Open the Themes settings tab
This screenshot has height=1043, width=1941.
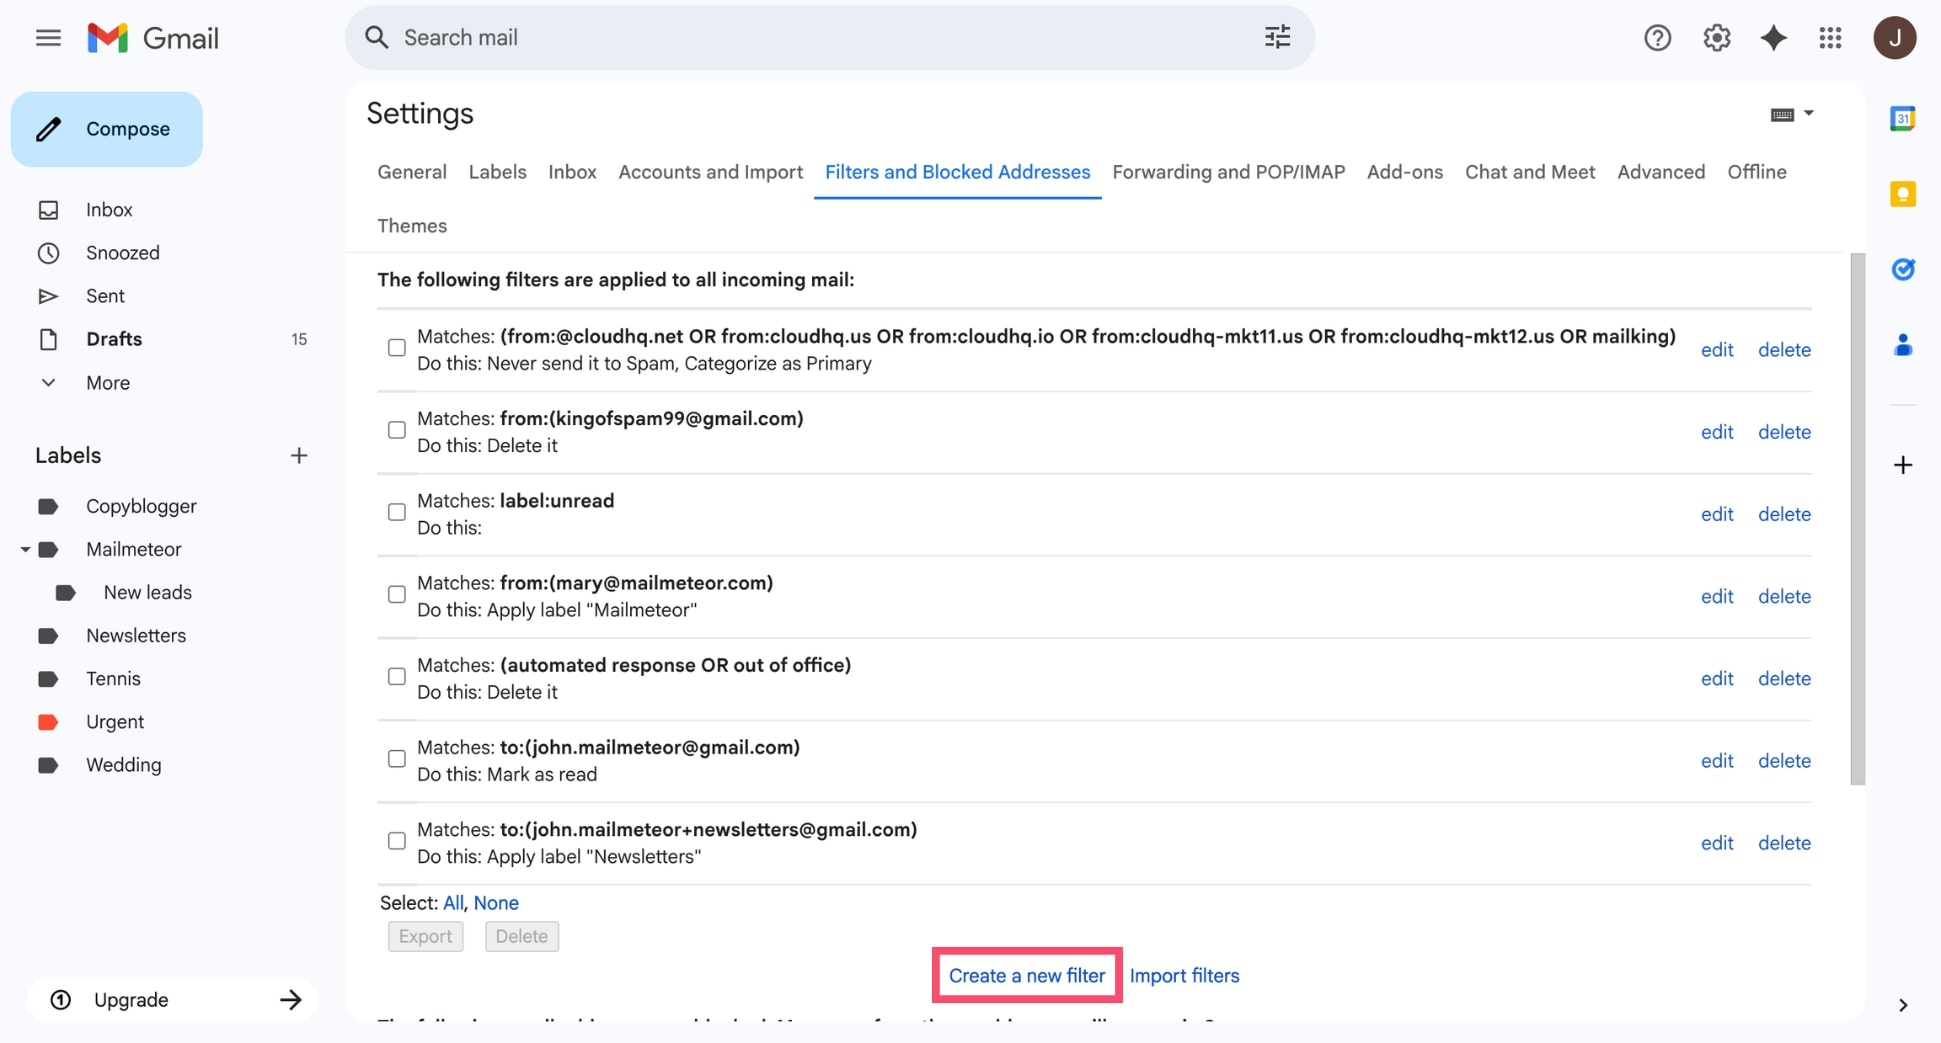(412, 226)
